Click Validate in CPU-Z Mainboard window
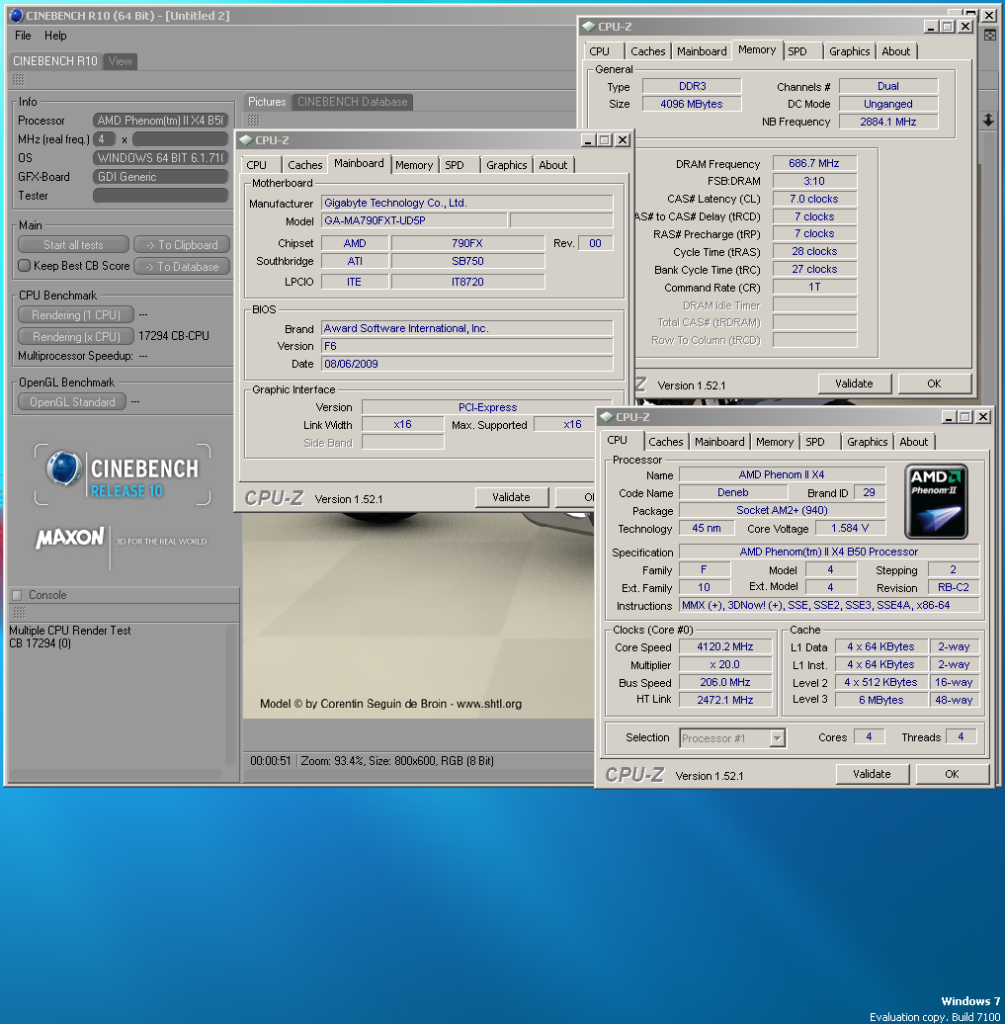The width and height of the screenshot is (1005, 1024). 511,498
